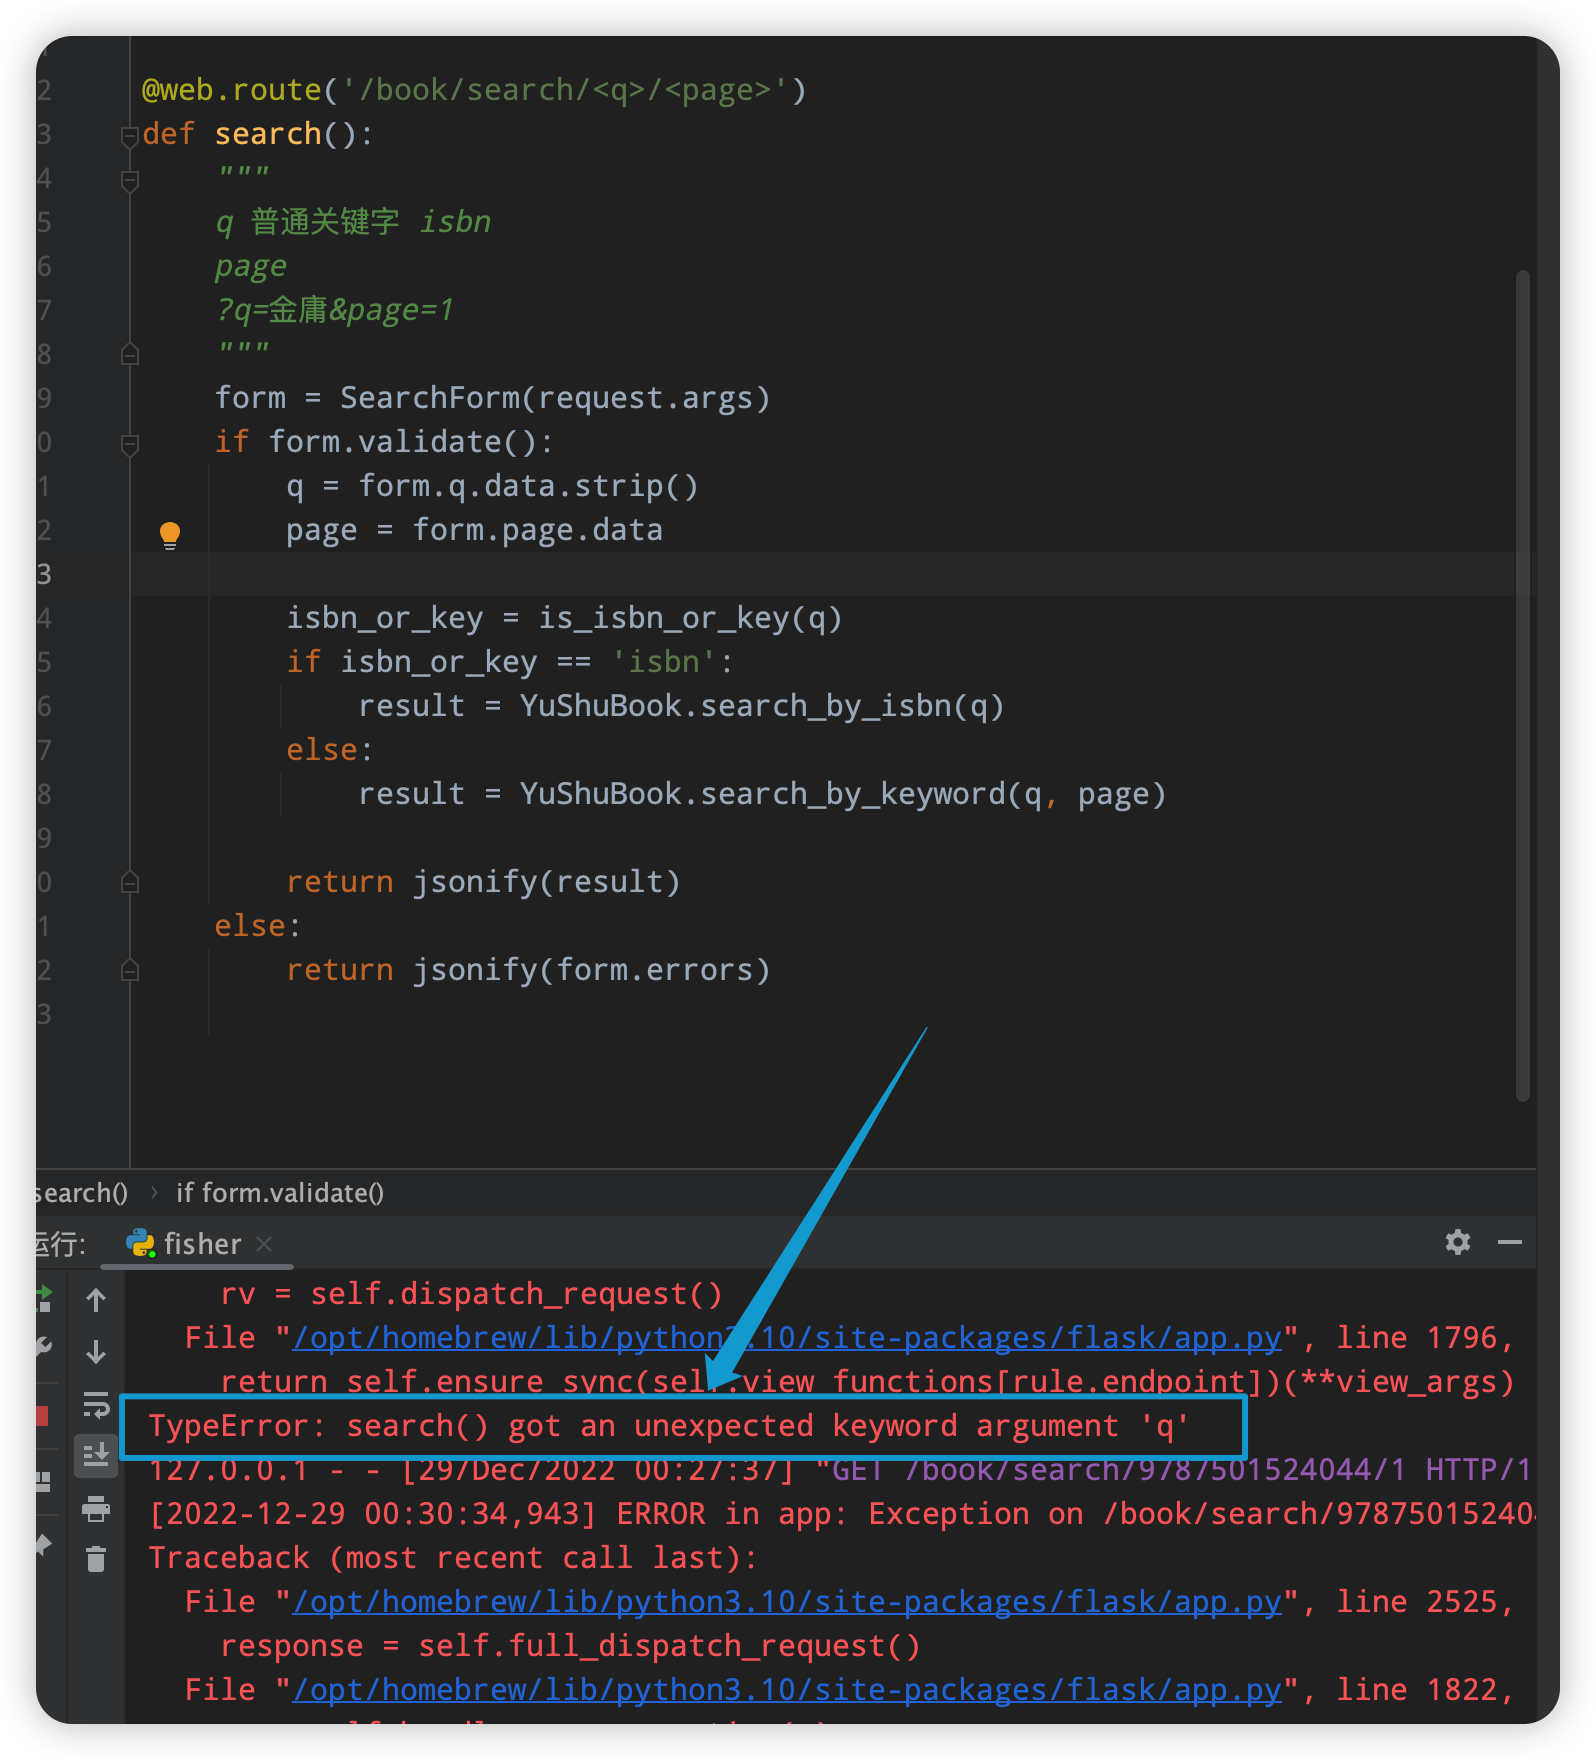Close the fisher run tab
This screenshot has width=1596, height=1760.
(x=264, y=1243)
